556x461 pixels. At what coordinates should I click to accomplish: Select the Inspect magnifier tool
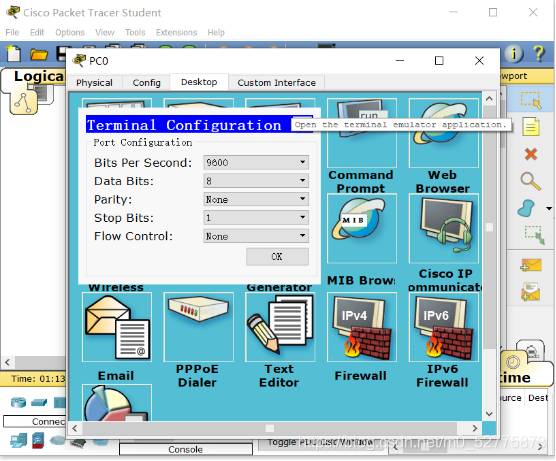530,181
